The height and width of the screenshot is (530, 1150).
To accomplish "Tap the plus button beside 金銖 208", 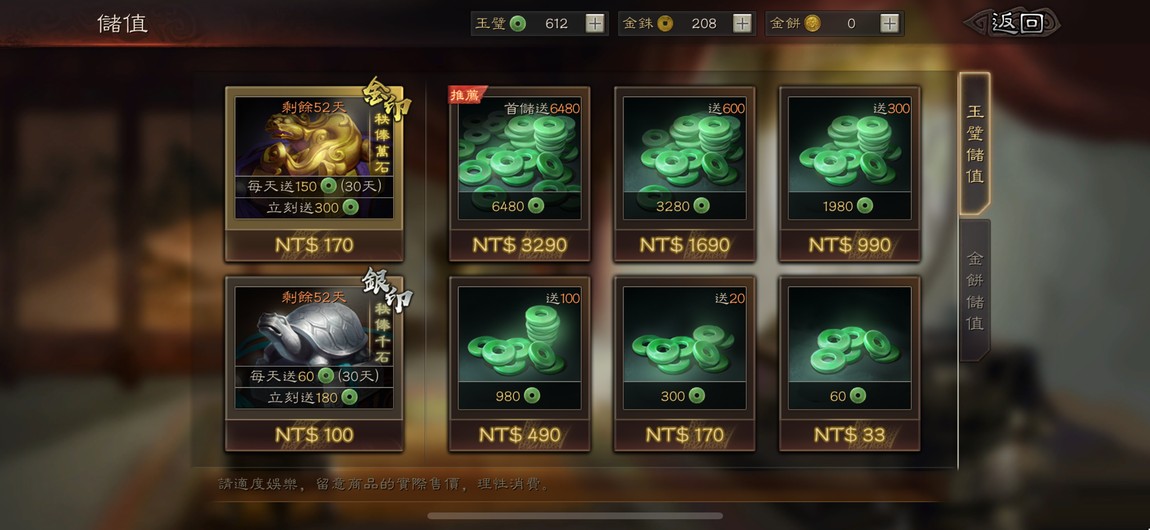I will 742,23.
